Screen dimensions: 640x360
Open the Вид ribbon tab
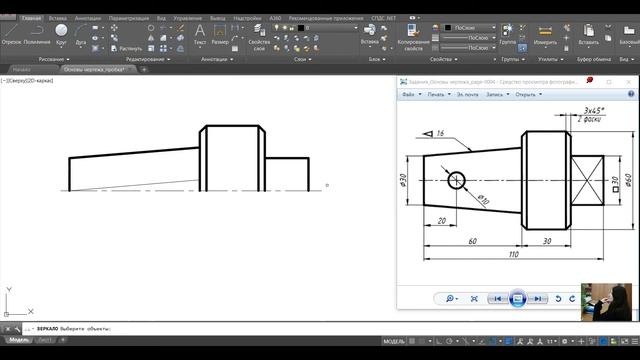161,18
